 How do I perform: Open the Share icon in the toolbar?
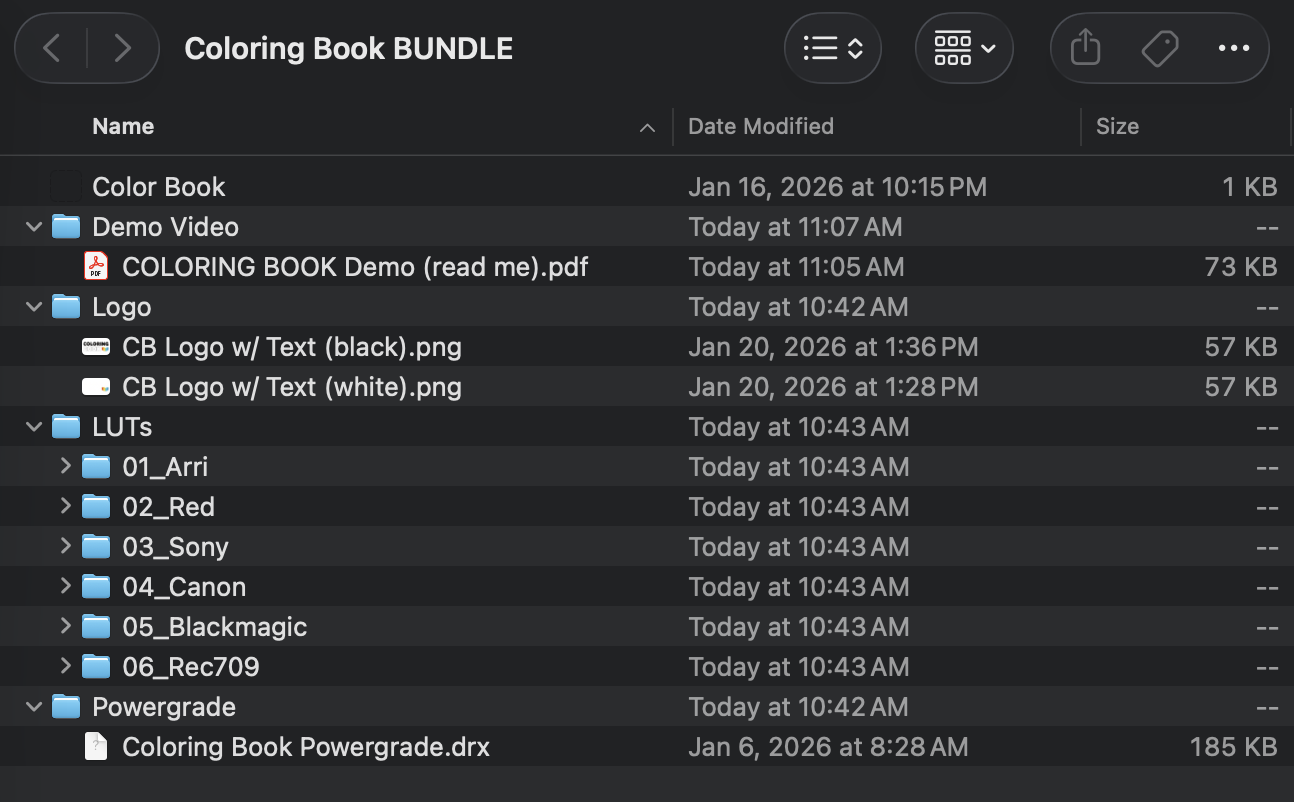pos(1084,47)
